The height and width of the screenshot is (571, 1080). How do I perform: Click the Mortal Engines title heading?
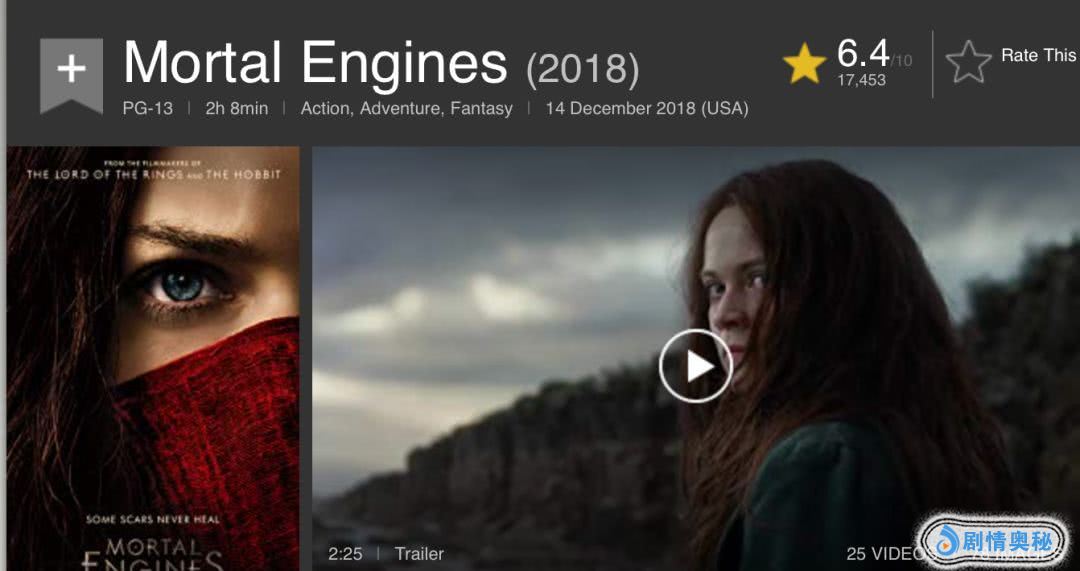[315, 63]
